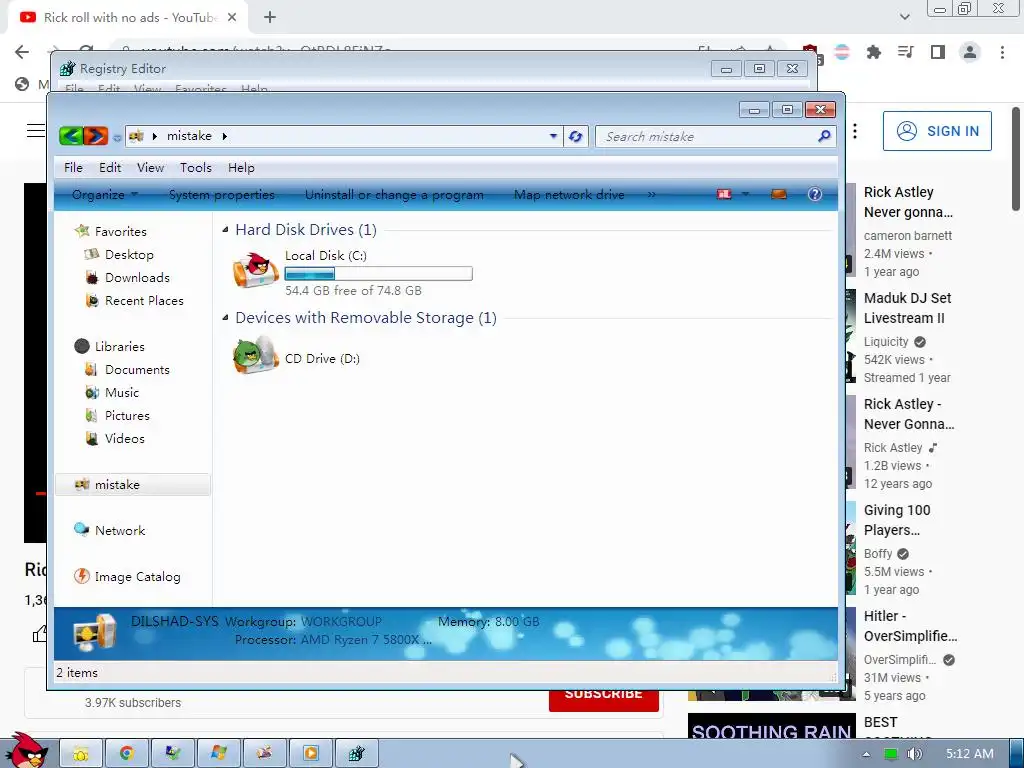Screen dimensions: 1024x768
Task: Select Downloads in the navigation pane
Action: [137, 278]
